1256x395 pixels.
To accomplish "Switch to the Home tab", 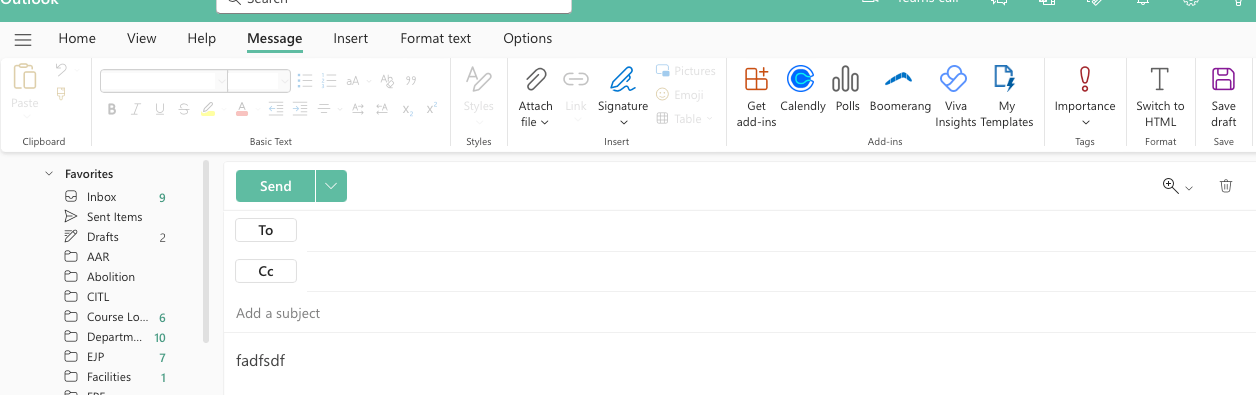I will click(77, 39).
